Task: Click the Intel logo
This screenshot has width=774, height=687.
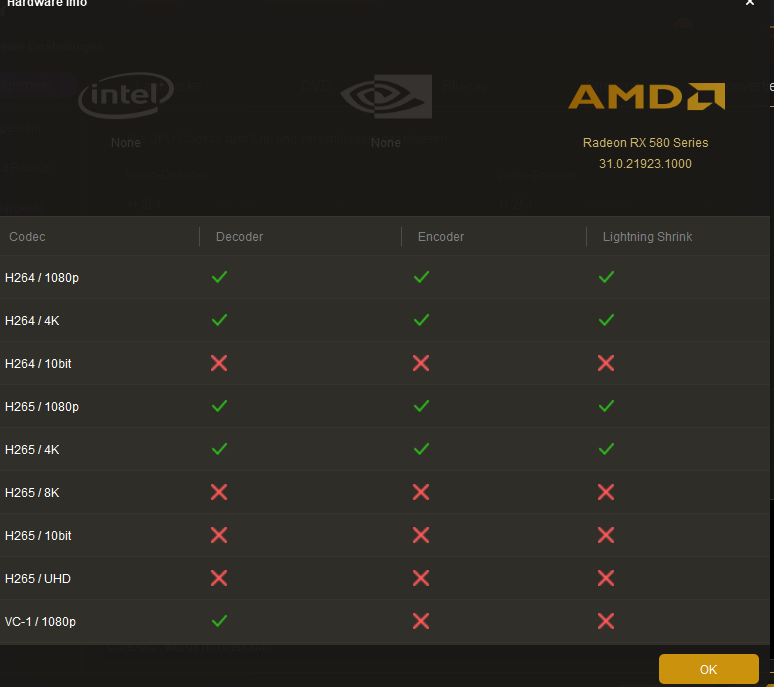Action: pyautogui.click(x=126, y=96)
